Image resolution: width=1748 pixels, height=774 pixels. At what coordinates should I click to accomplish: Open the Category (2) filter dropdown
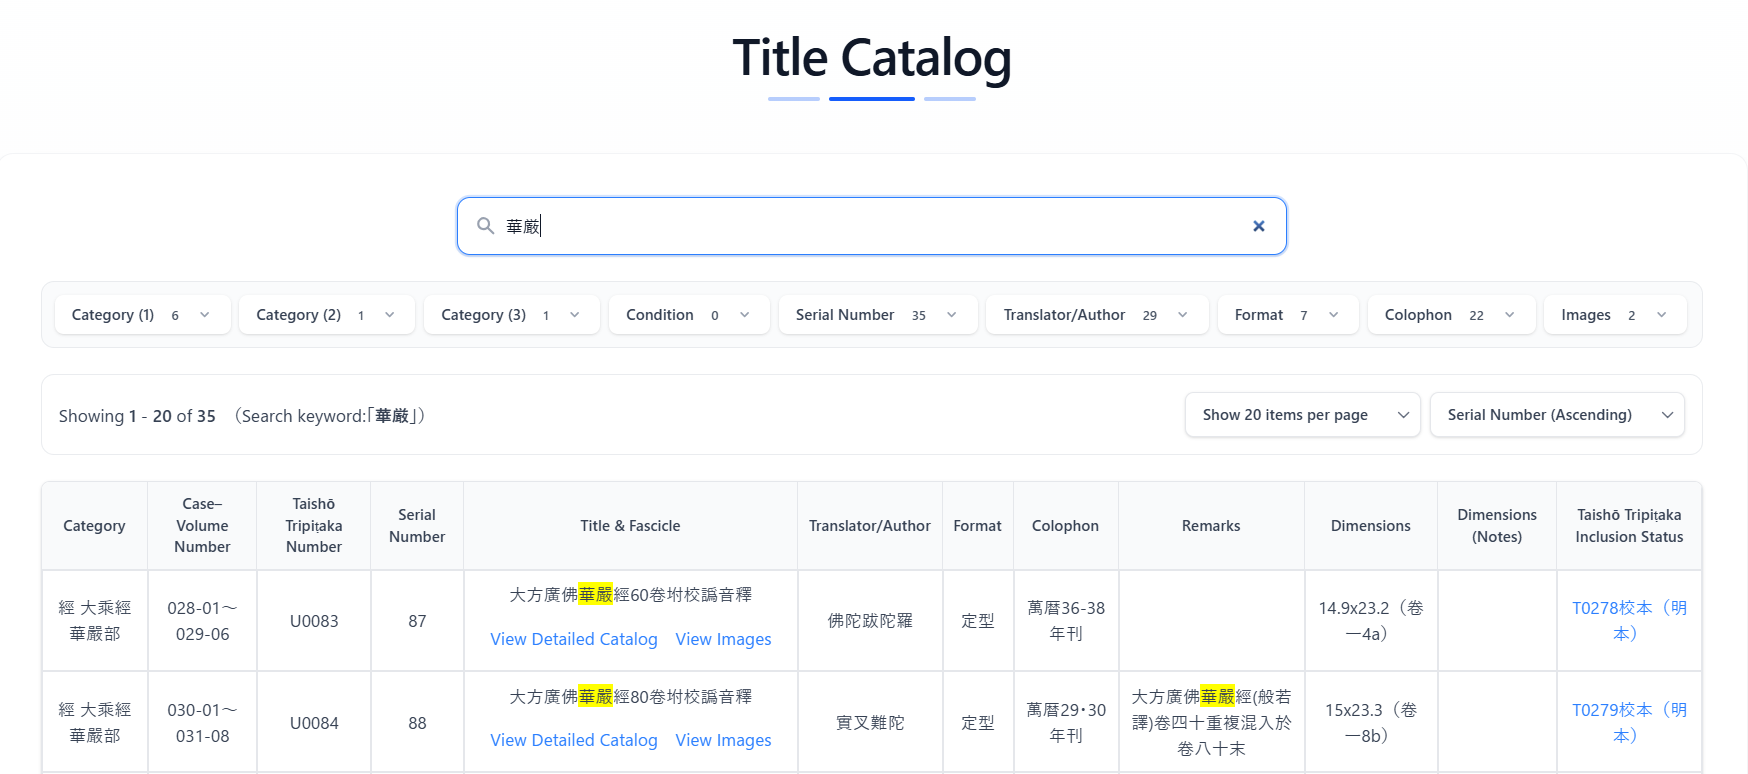[326, 315]
